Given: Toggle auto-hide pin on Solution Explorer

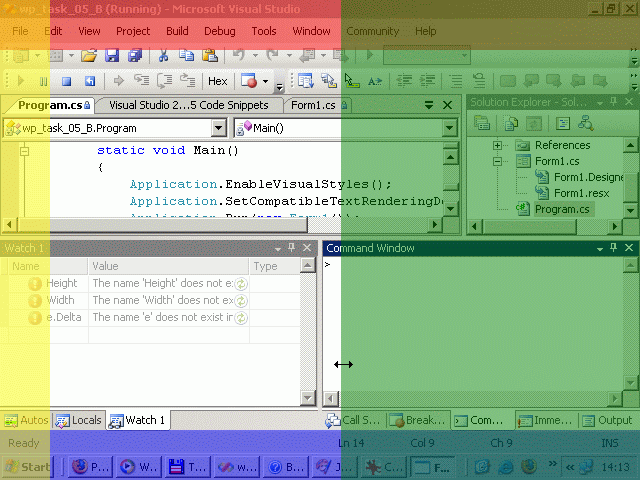Looking at the screenshot, I should pos(613,101).
